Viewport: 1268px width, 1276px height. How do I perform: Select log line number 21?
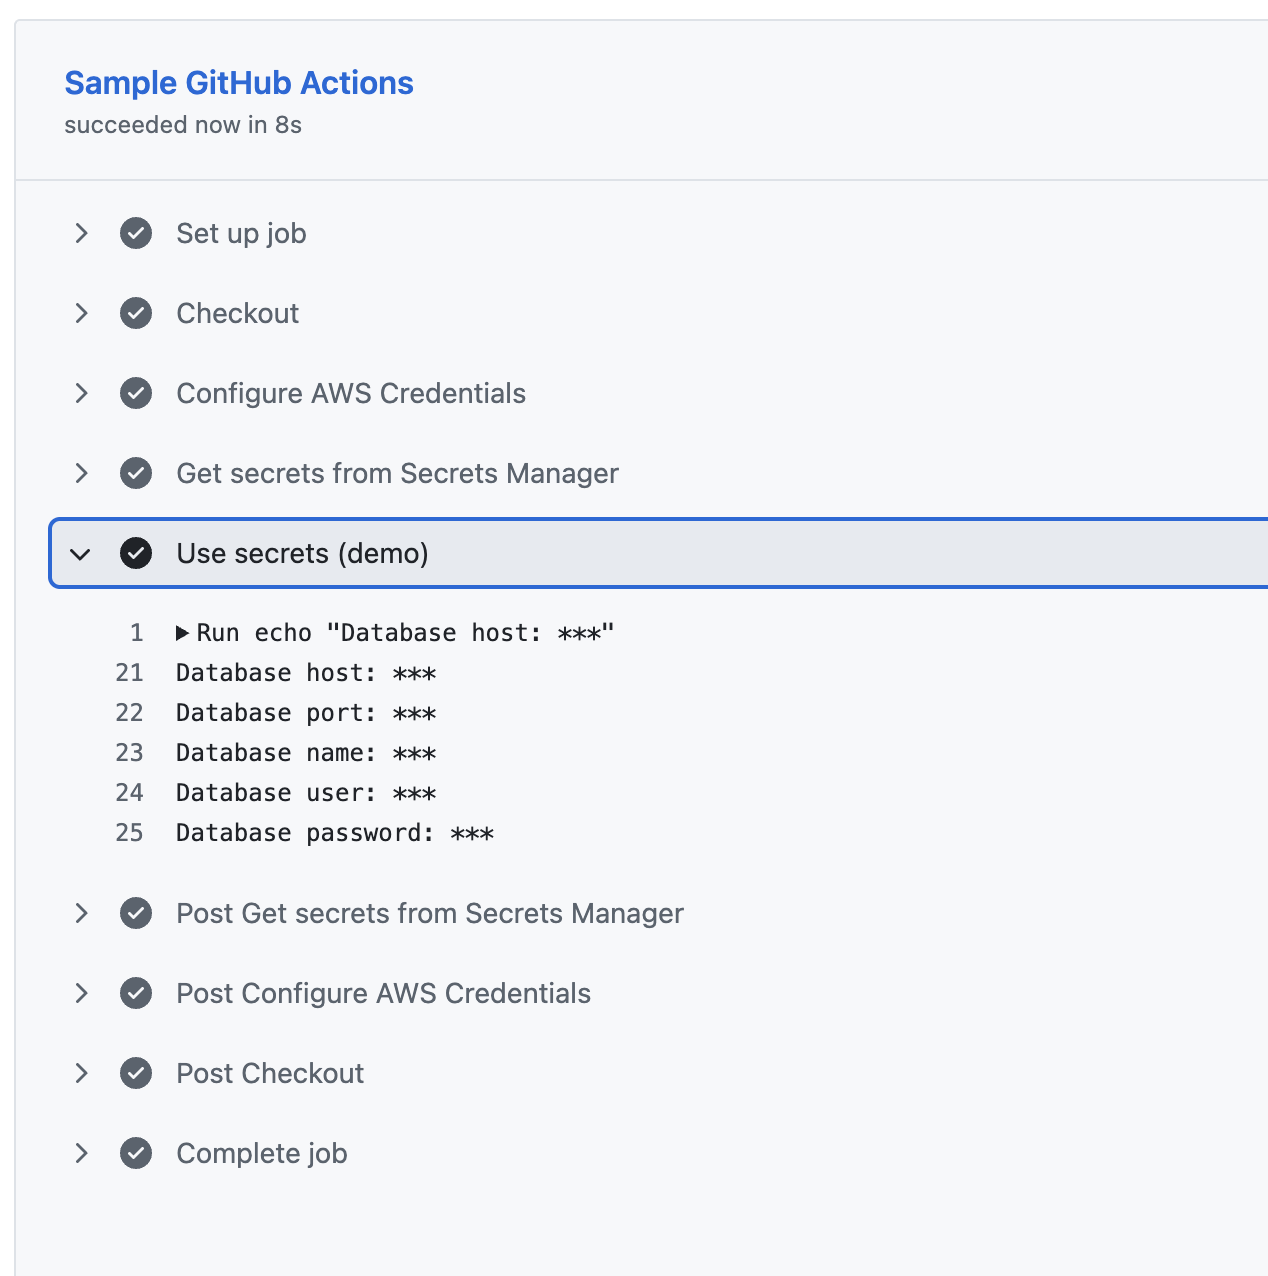129,673
